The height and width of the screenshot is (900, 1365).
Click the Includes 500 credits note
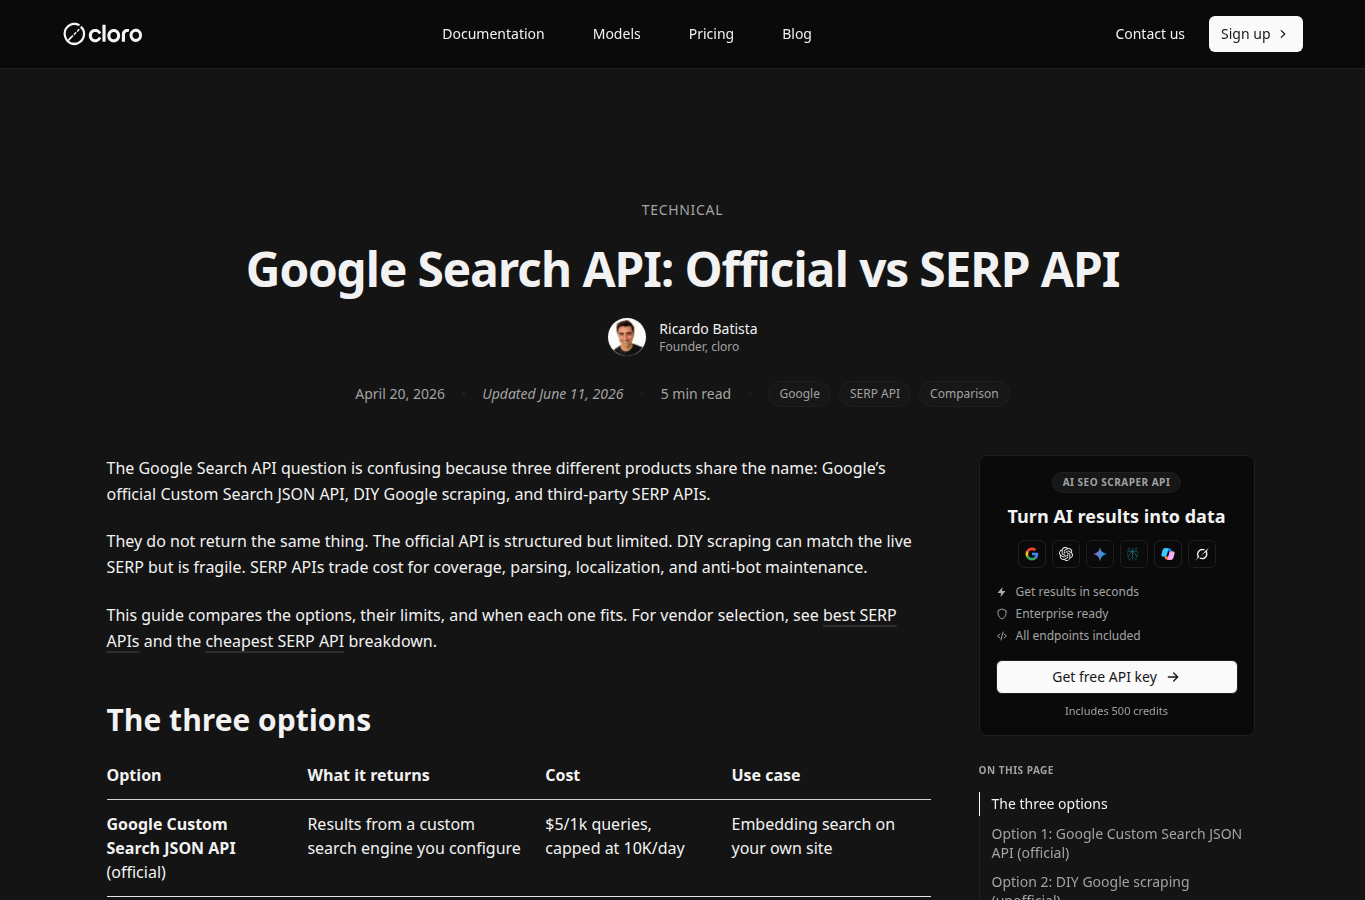coord(1116,711)
